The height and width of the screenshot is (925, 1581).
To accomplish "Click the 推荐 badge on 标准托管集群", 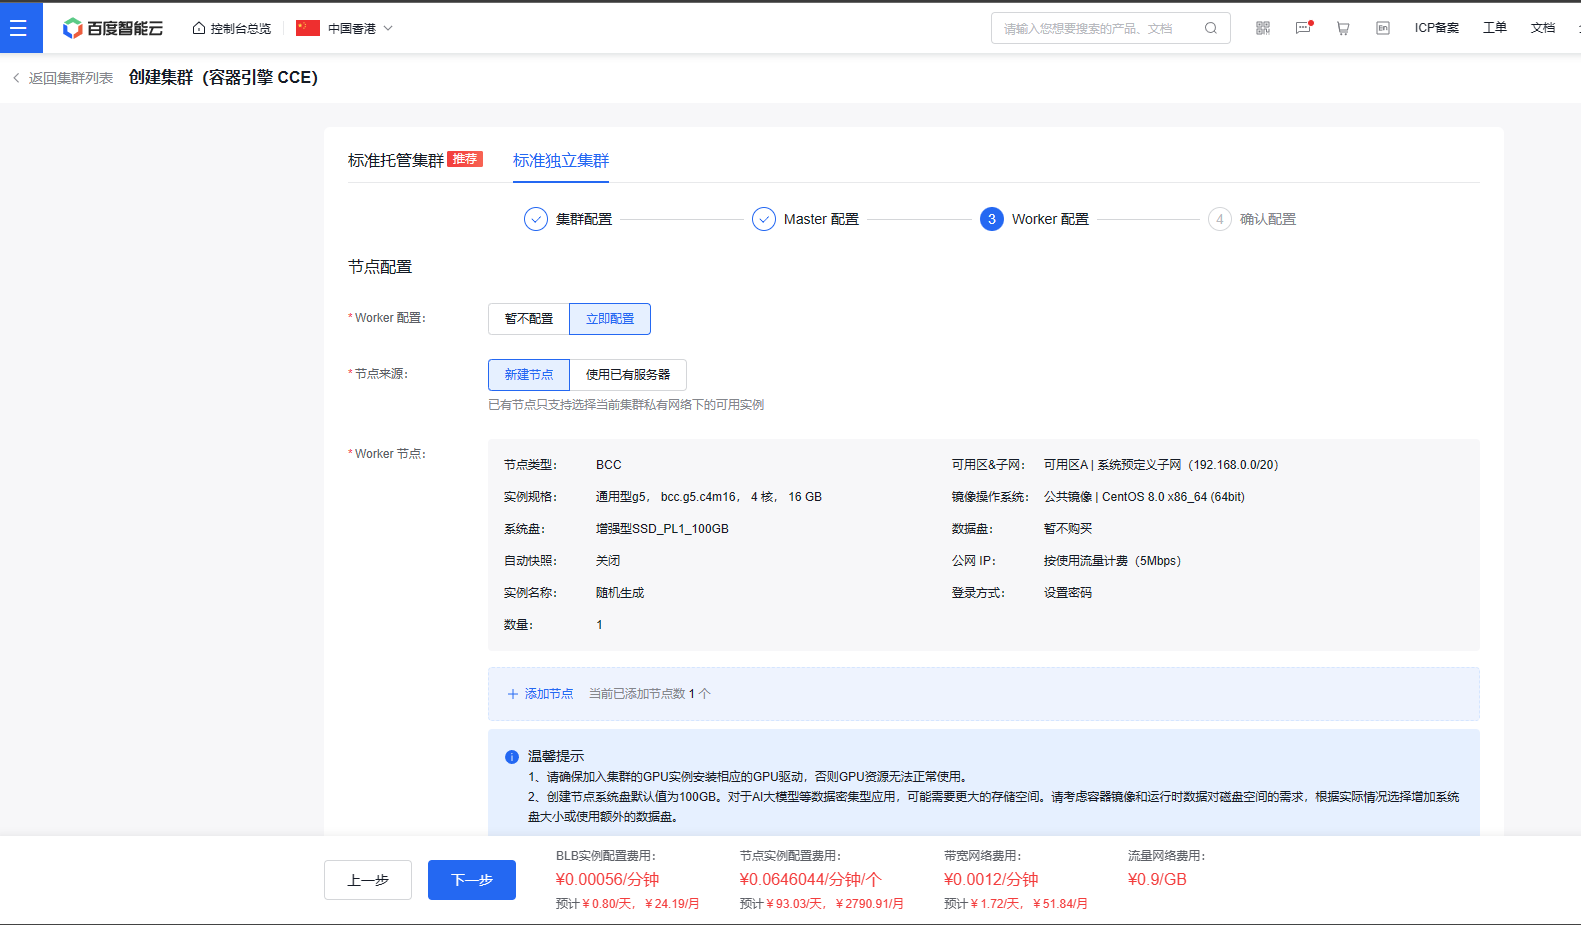I will click(x=465, y=159).
